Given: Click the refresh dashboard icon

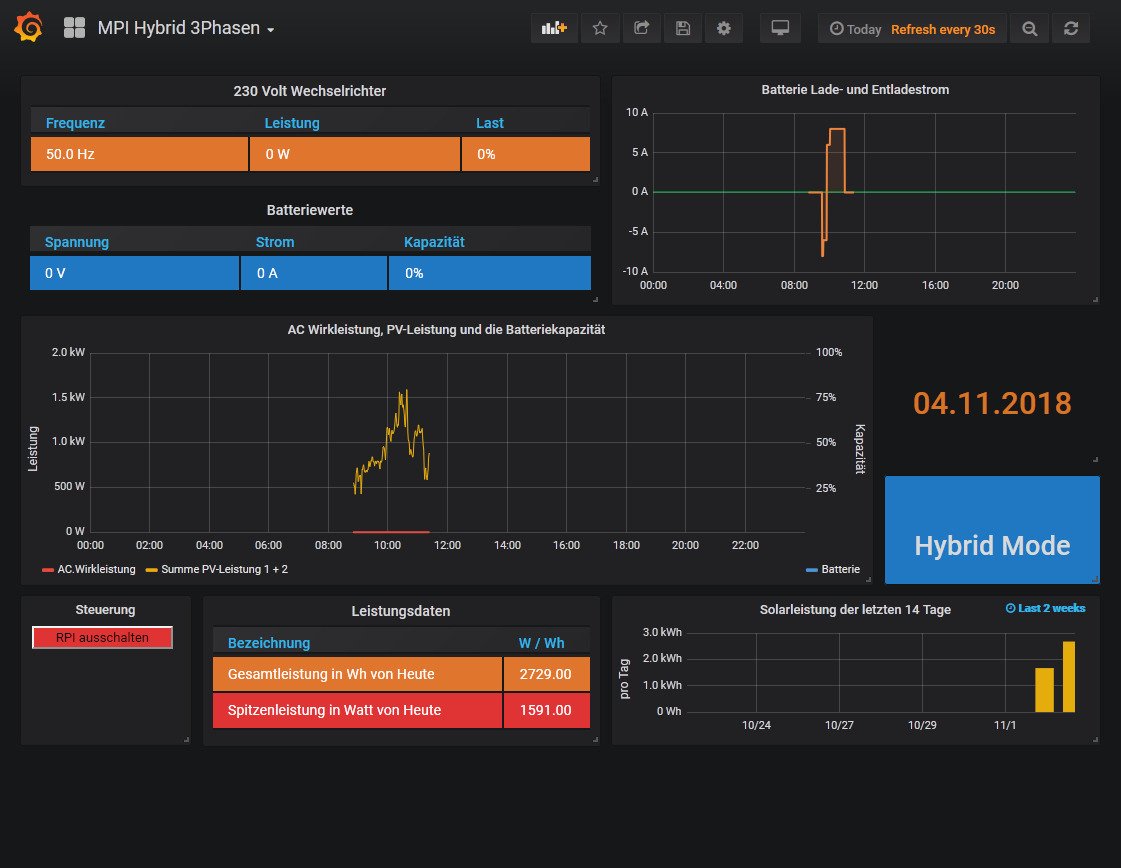Looking at the screenshot, I should point(1070,29).
